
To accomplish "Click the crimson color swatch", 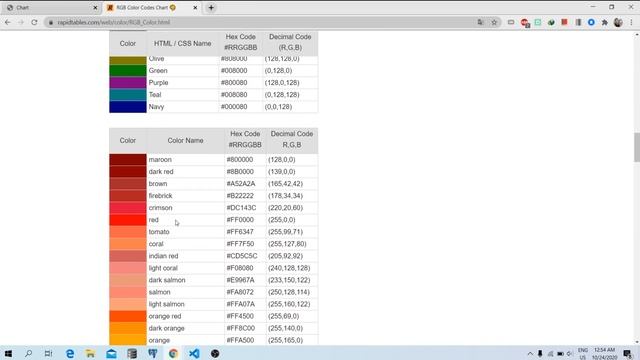I will 128,208.
